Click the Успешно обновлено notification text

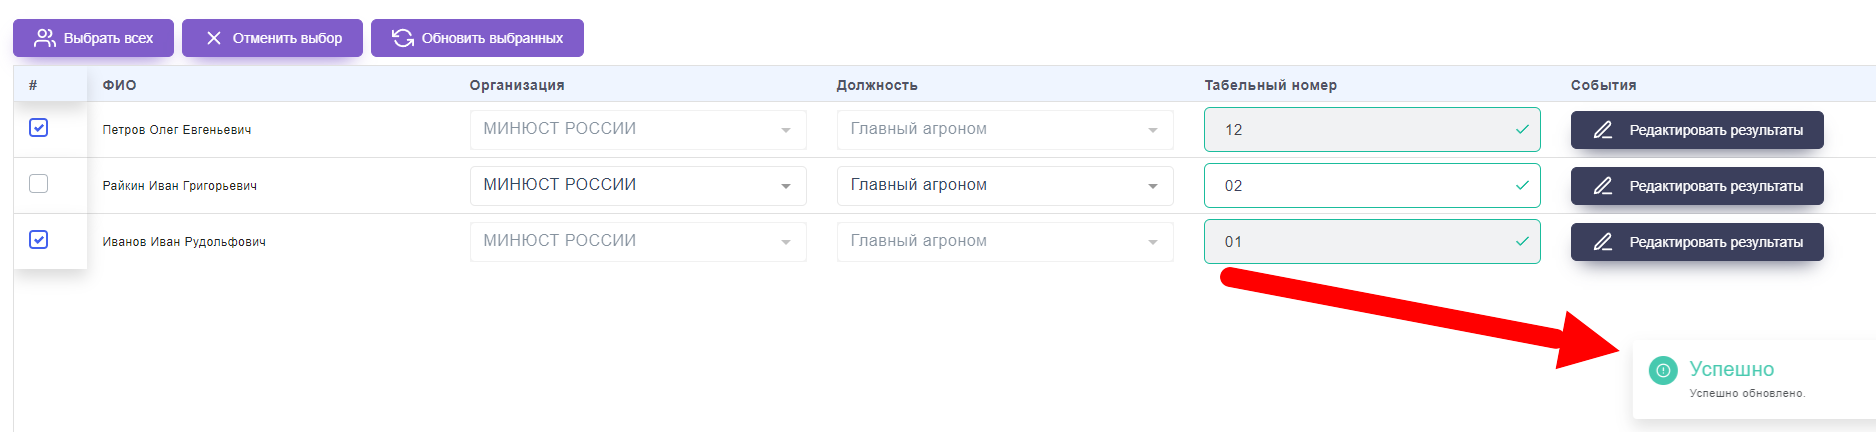pos(1747,393)
